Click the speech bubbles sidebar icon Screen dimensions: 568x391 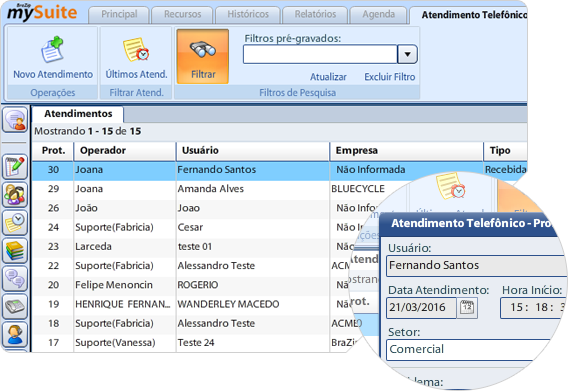pos(15,278)
